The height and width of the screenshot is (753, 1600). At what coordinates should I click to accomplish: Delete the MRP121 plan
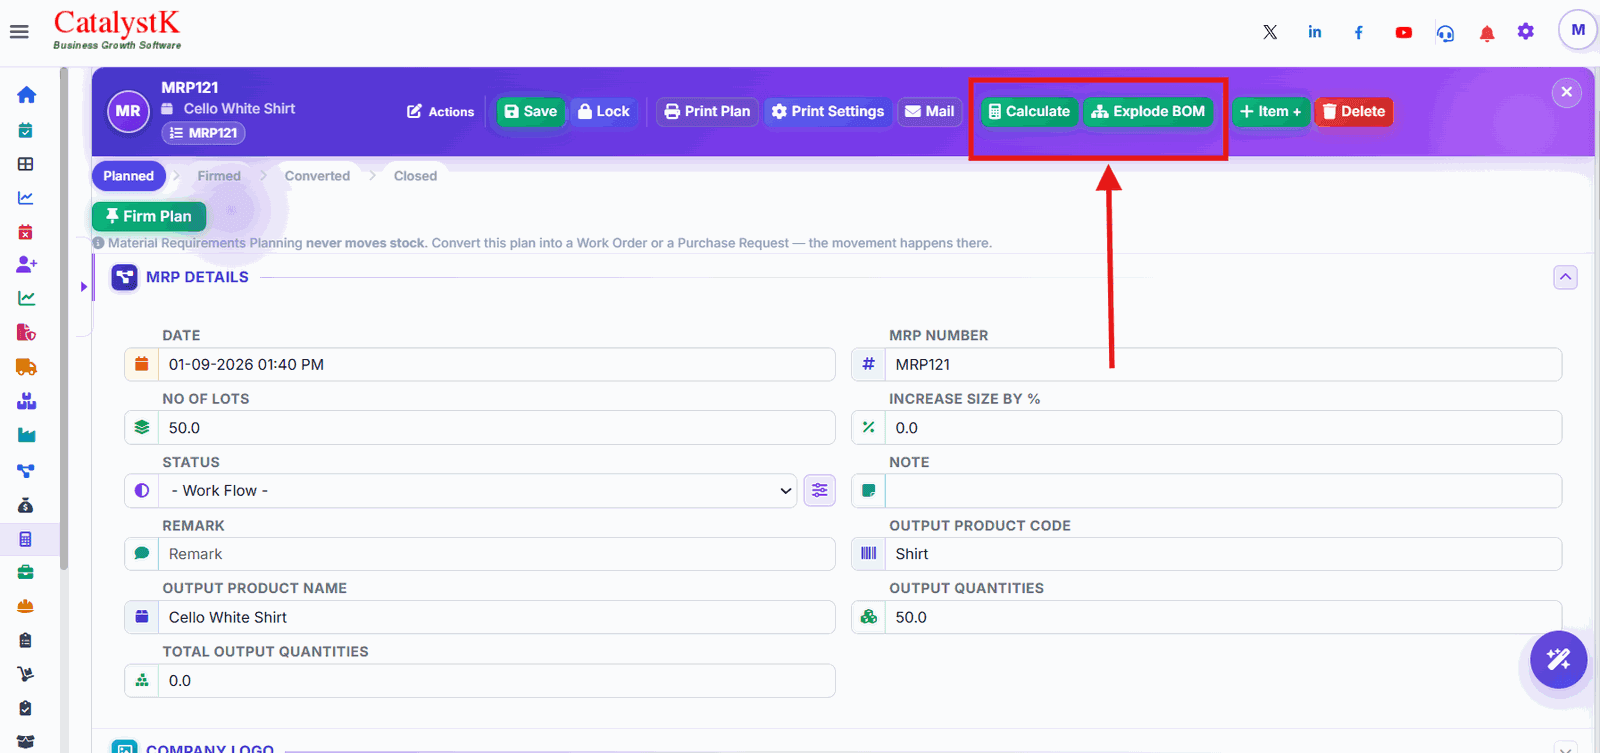(1354, 112)
